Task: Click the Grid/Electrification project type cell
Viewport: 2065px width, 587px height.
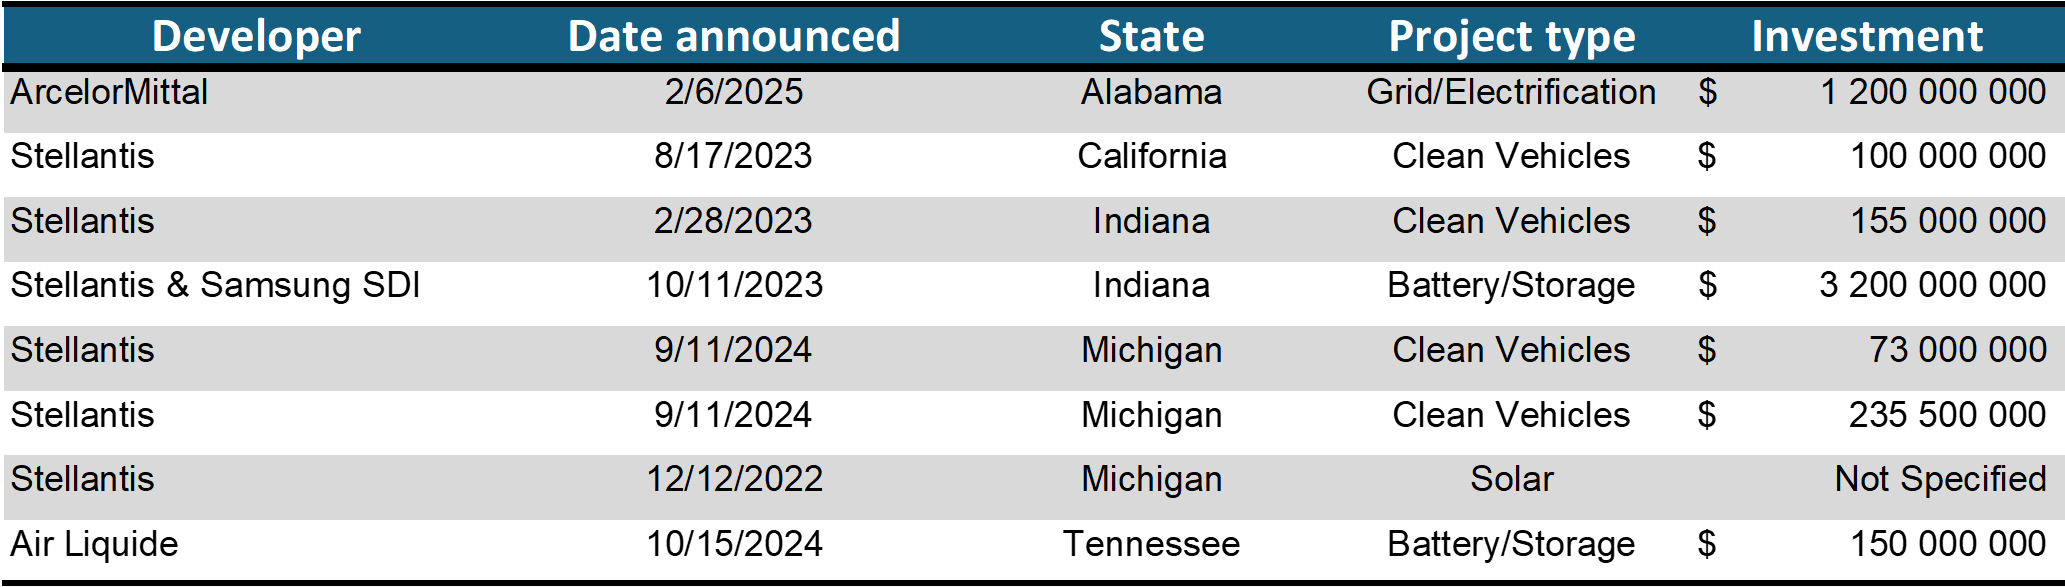Action: pos(1511,92)
